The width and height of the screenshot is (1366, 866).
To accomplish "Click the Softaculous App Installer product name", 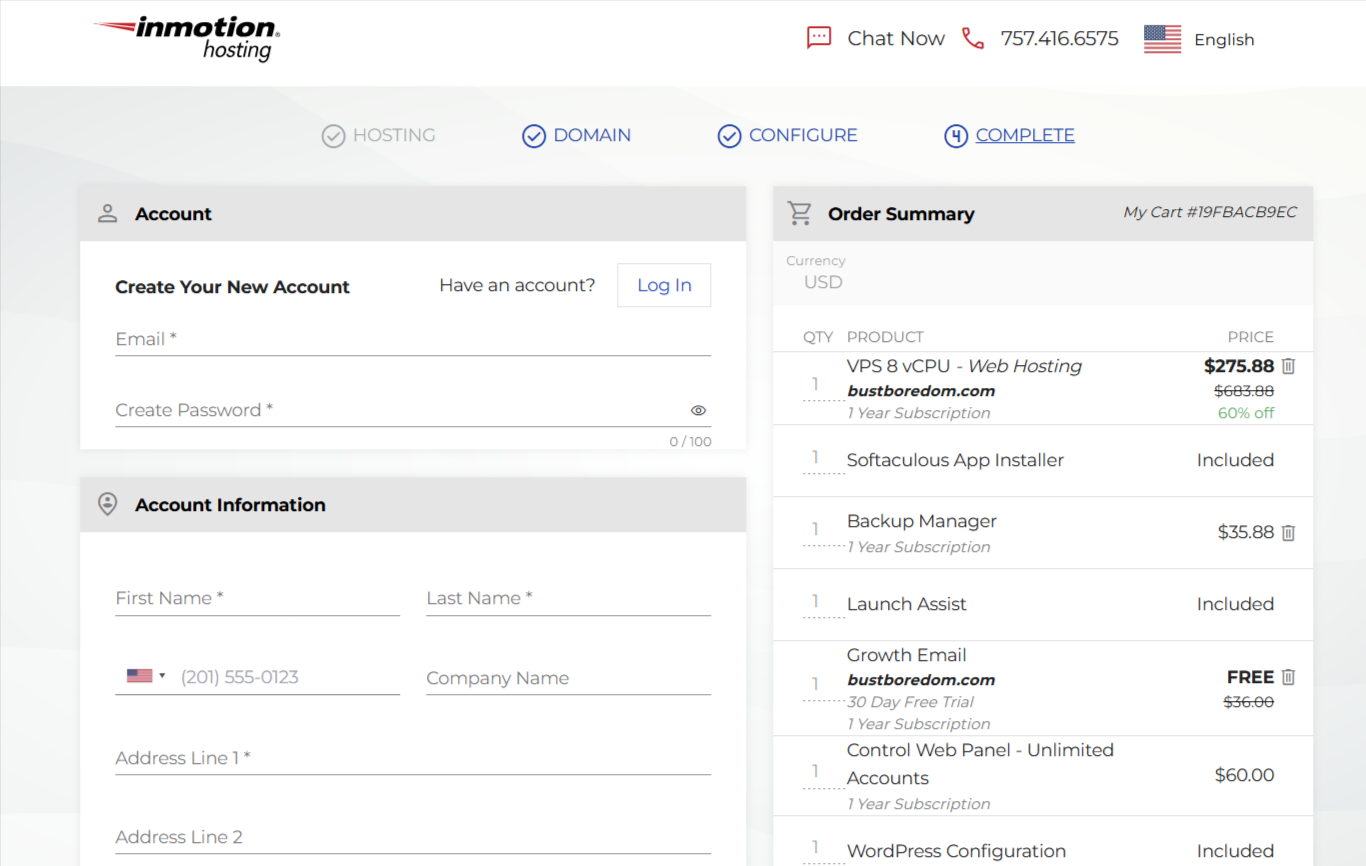I will click(955, 460).
